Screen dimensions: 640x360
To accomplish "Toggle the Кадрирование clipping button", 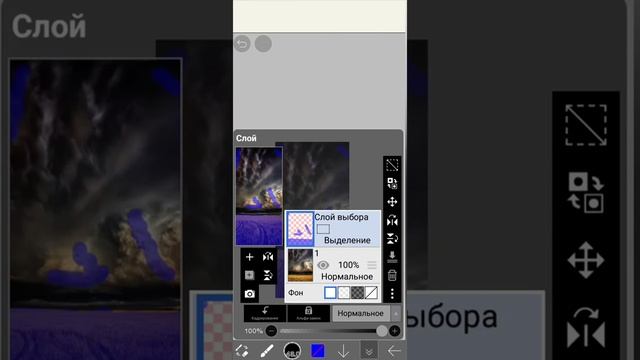I will [265, 313].
